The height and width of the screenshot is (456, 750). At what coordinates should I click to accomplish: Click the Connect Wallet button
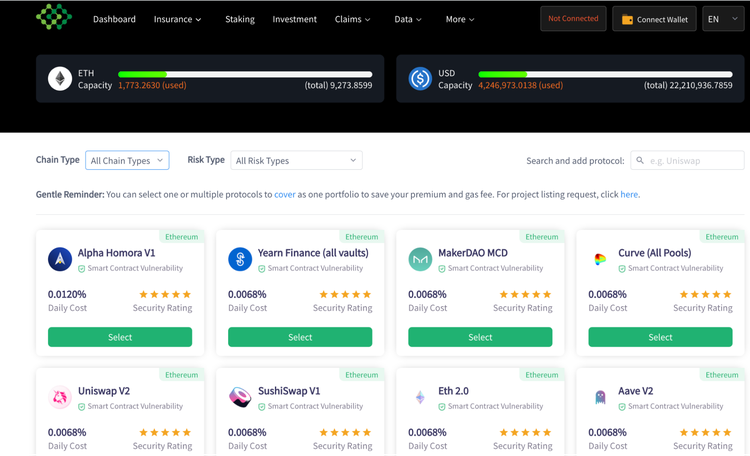click(654, 19)
